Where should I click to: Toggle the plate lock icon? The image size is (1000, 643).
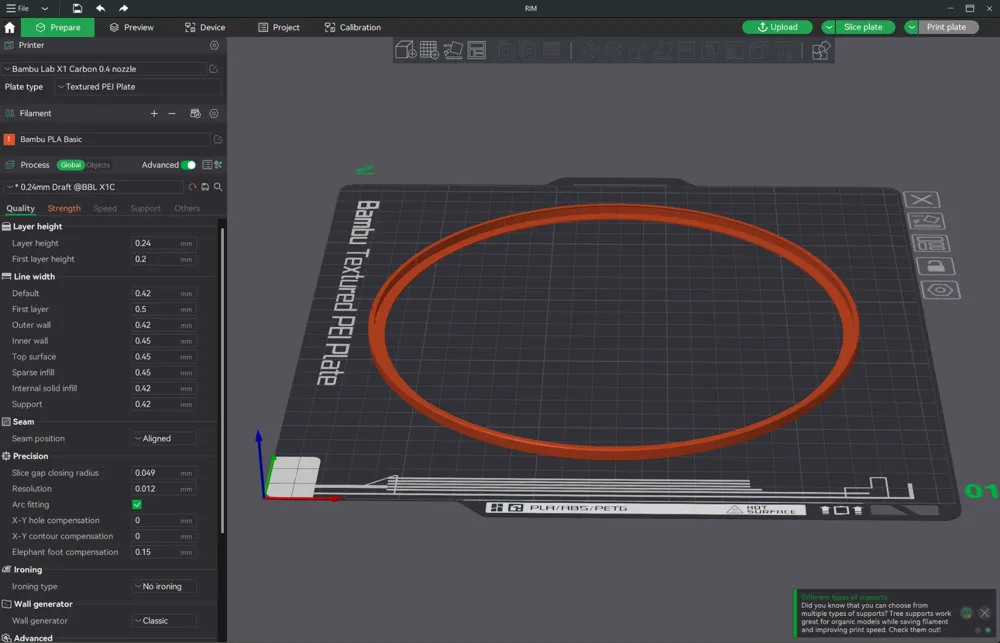pyautogui.click(x=936, y=266)
